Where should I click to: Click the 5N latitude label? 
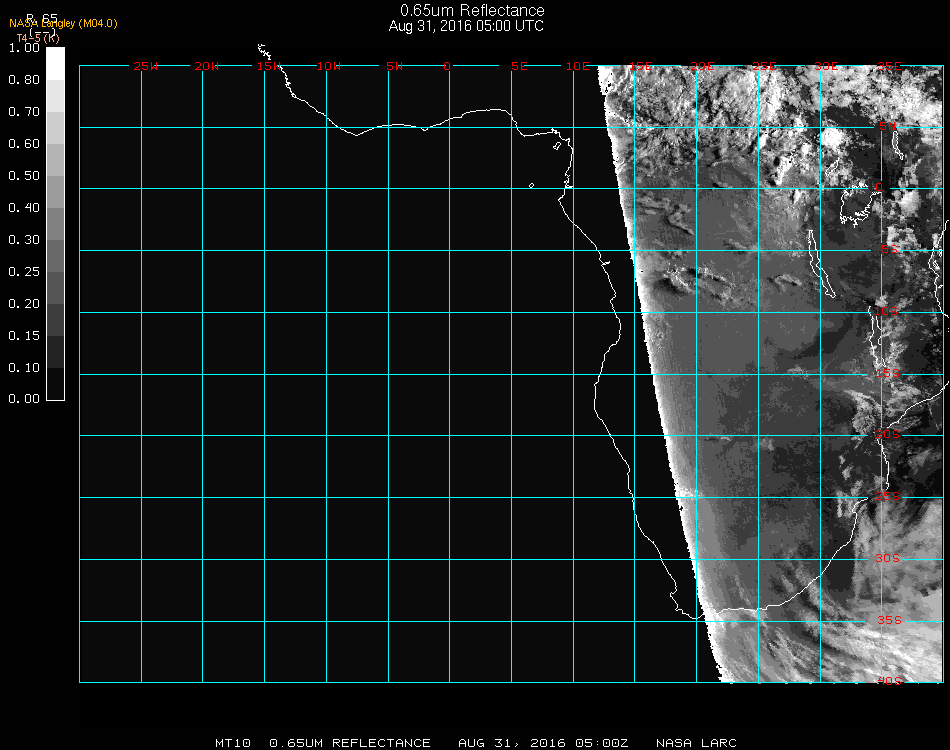(888, 127)
